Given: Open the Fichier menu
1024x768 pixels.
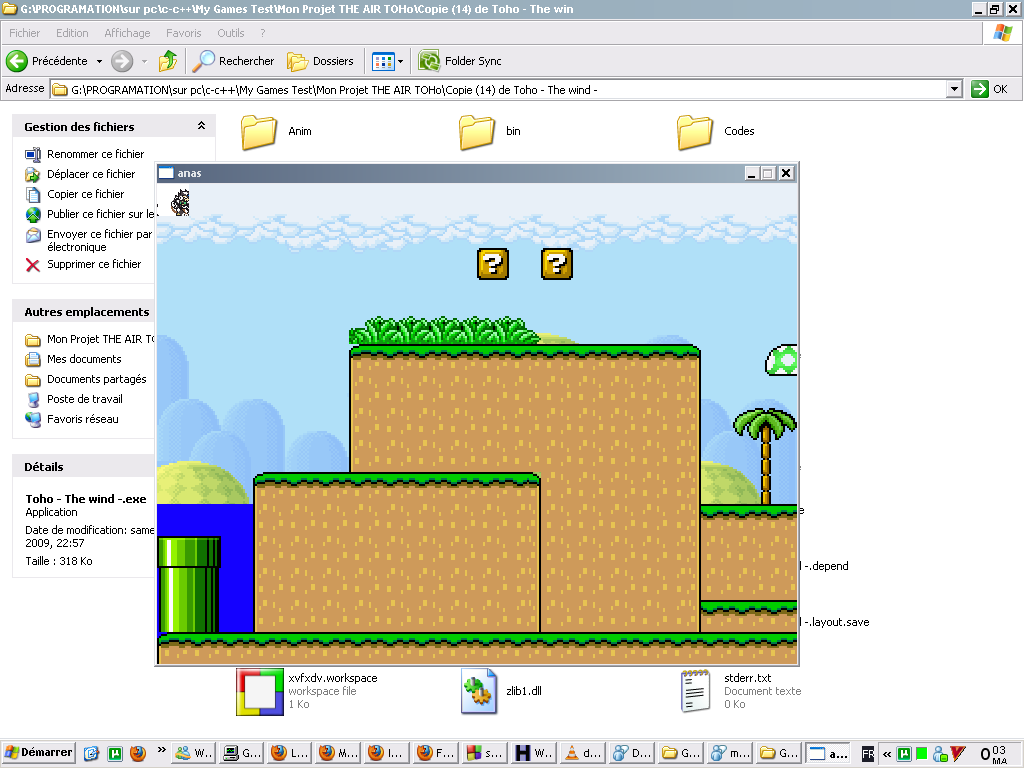Looking at the screenshot, I should pos(24,33).
